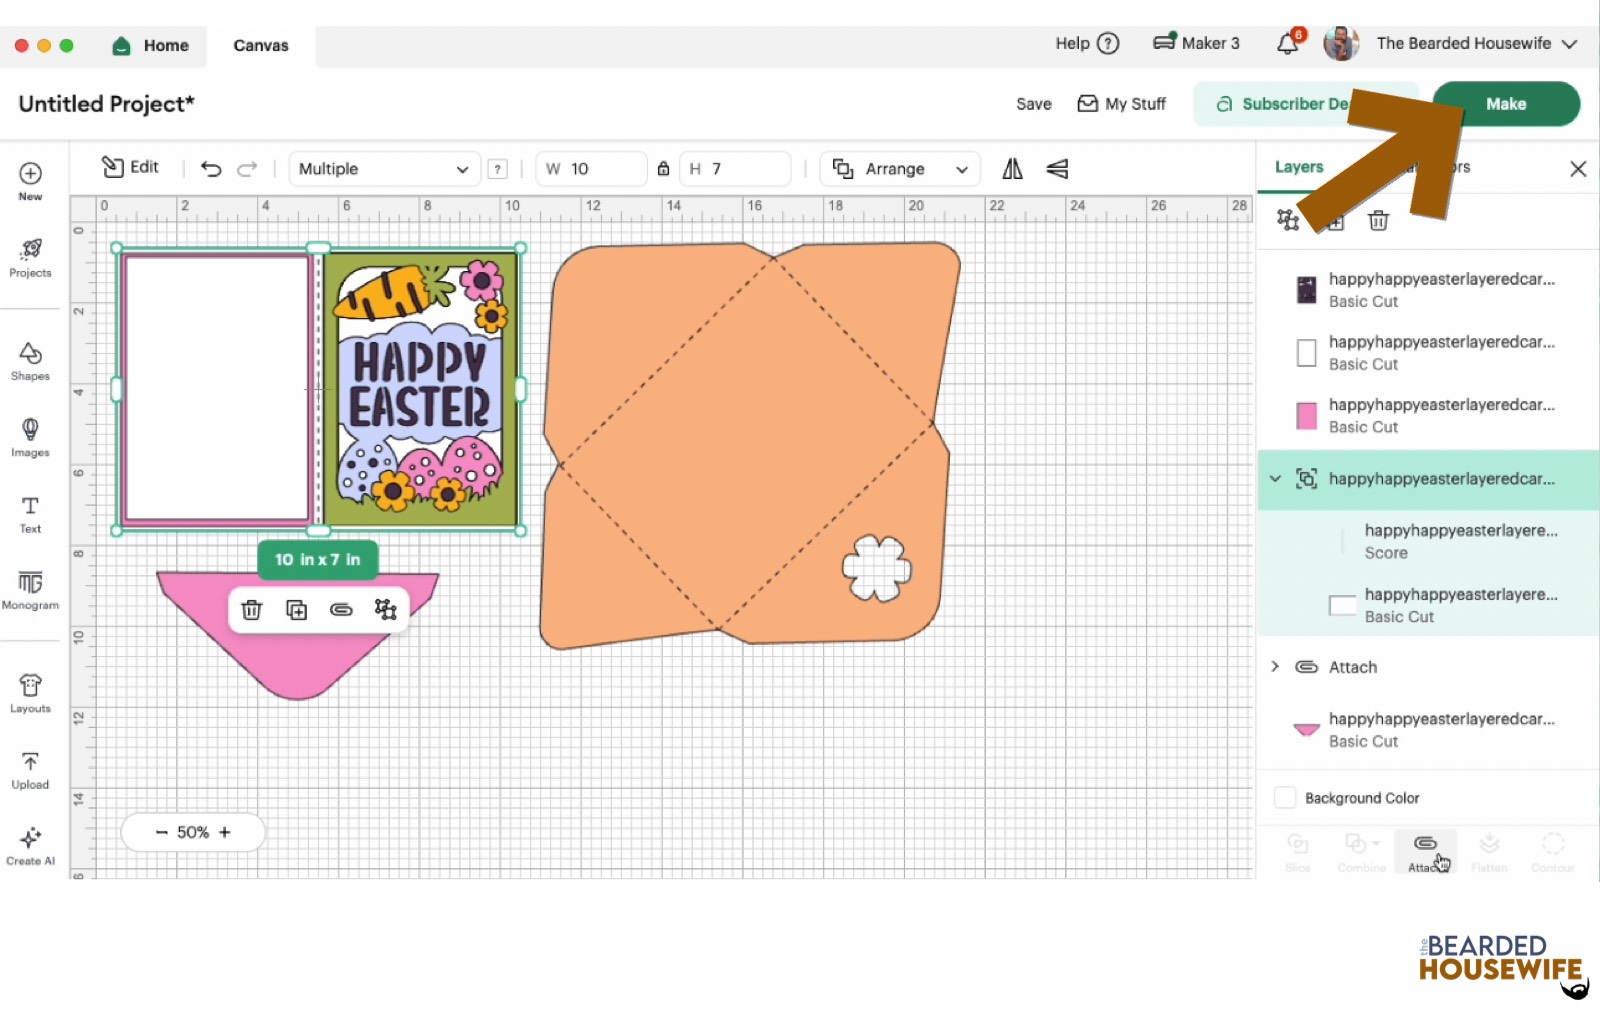This screenshot has width=1600, height=1017.
Task: Click Attach at bottom of Layers panel
Action: coord(1426,852)
